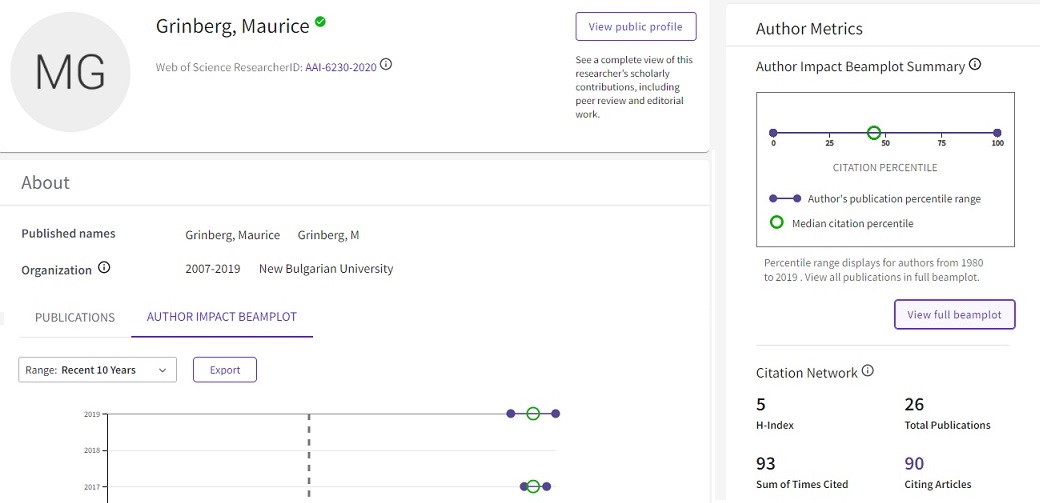Viewport: 1040px width, 503px height.
Task: Open the ResearcherID AAI-6230-2020 link
Action: 341,66
